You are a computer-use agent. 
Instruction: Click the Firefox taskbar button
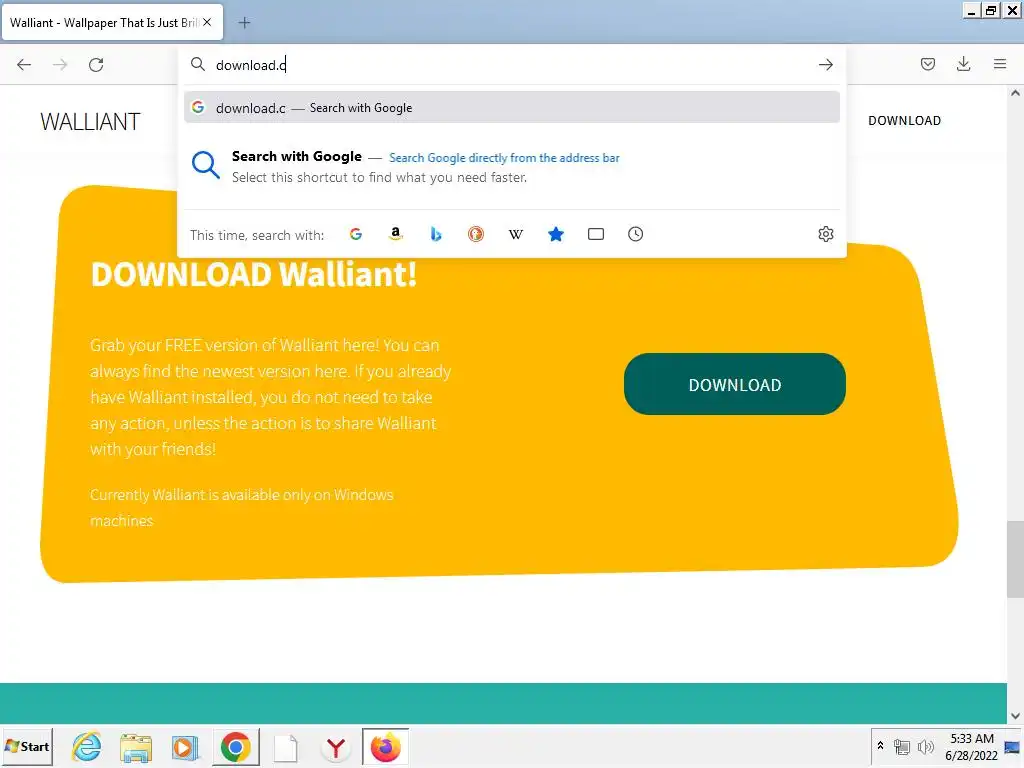385,746
